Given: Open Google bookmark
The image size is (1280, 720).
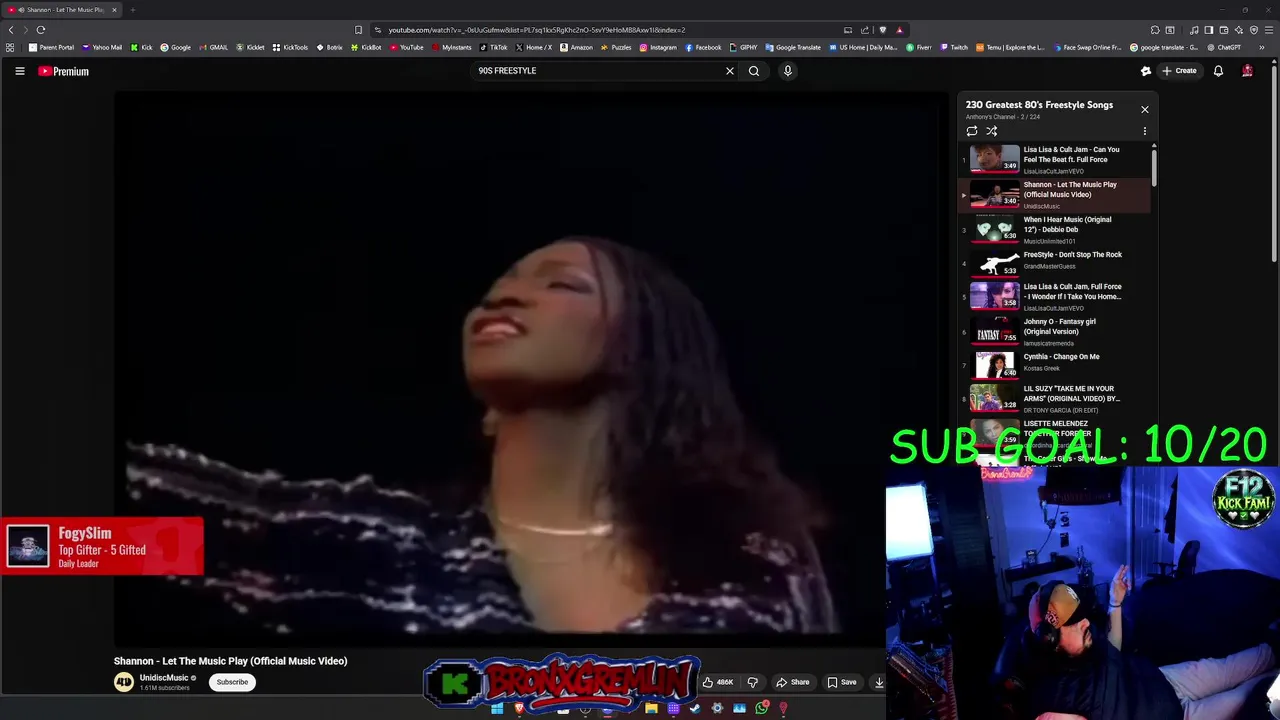Looking at the screenshot, I should pyautogui.click(x=176, y=47).
